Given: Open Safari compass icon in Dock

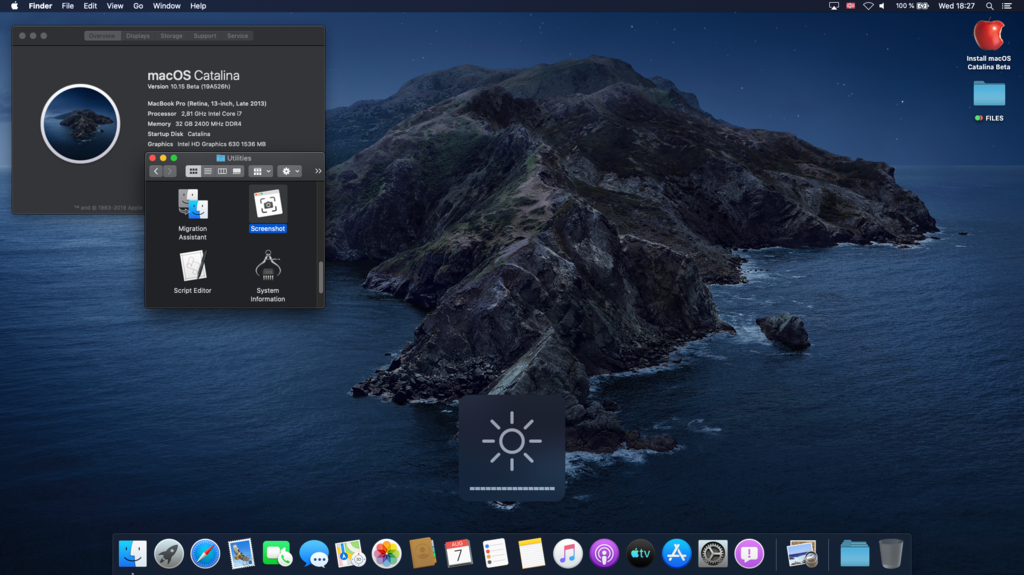Looking at the screenshot, I should click(205, 554).
